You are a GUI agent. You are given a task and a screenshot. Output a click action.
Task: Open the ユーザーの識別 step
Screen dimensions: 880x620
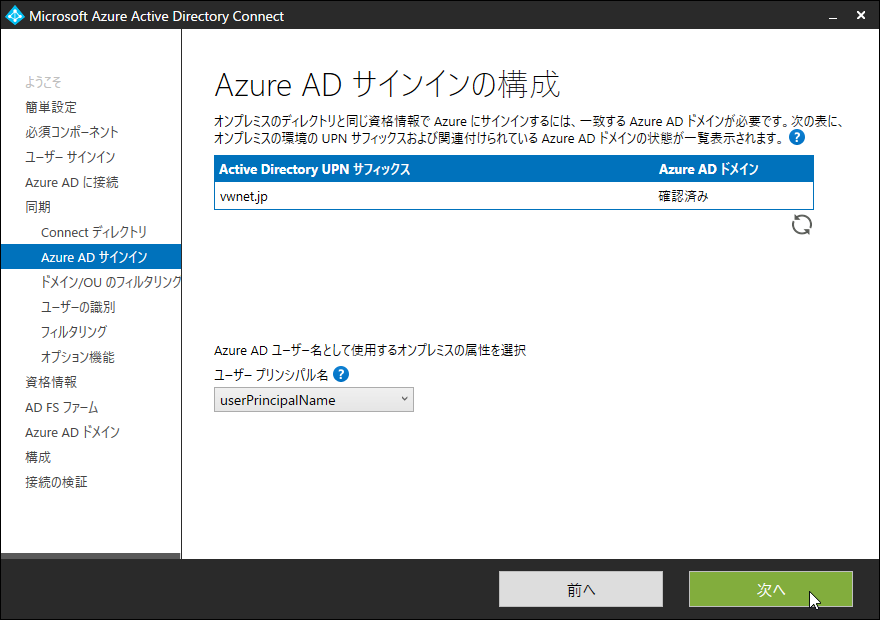click(x=78, y=307)
